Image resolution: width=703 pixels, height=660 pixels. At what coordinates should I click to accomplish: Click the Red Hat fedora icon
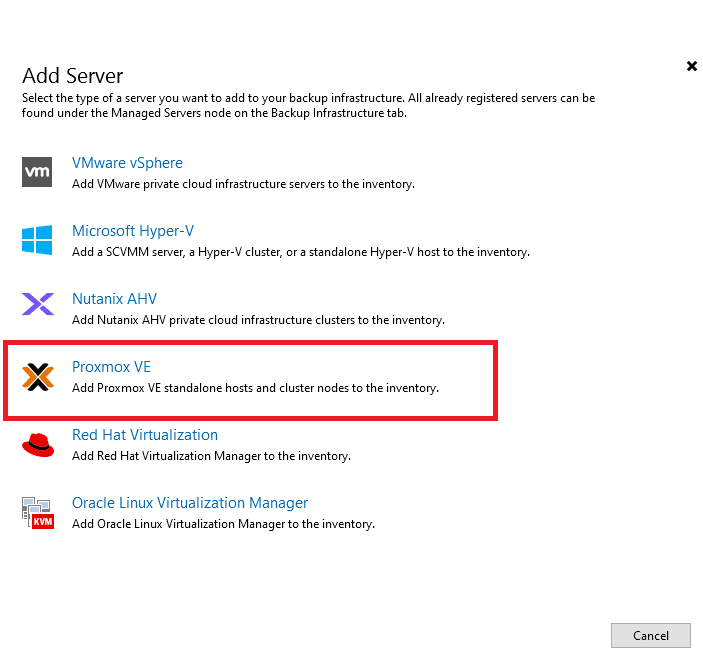pos(38,445)
